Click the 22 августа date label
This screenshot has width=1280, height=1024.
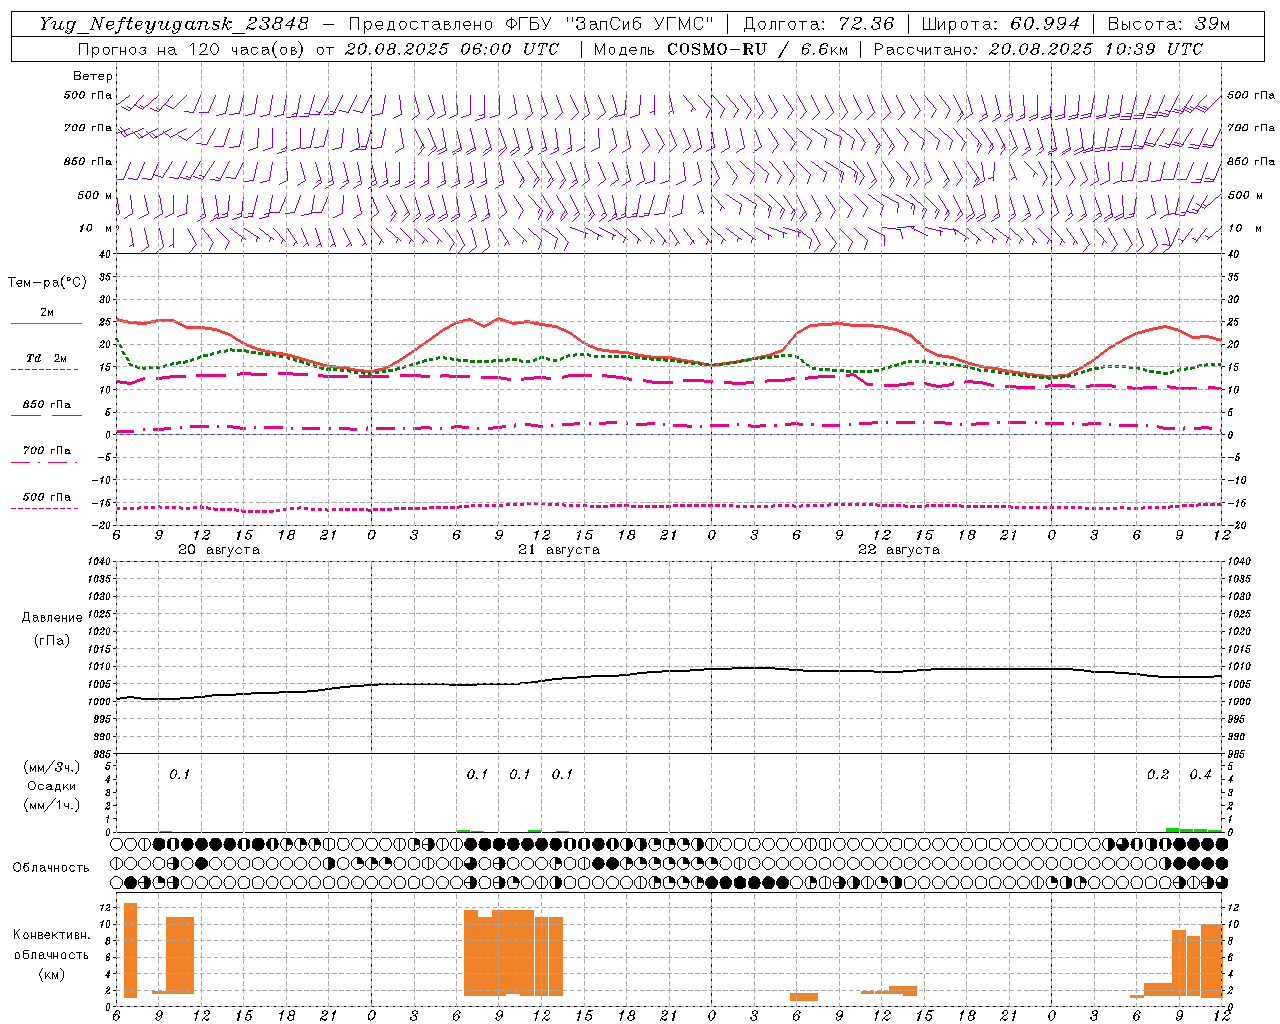coord(899,550)
